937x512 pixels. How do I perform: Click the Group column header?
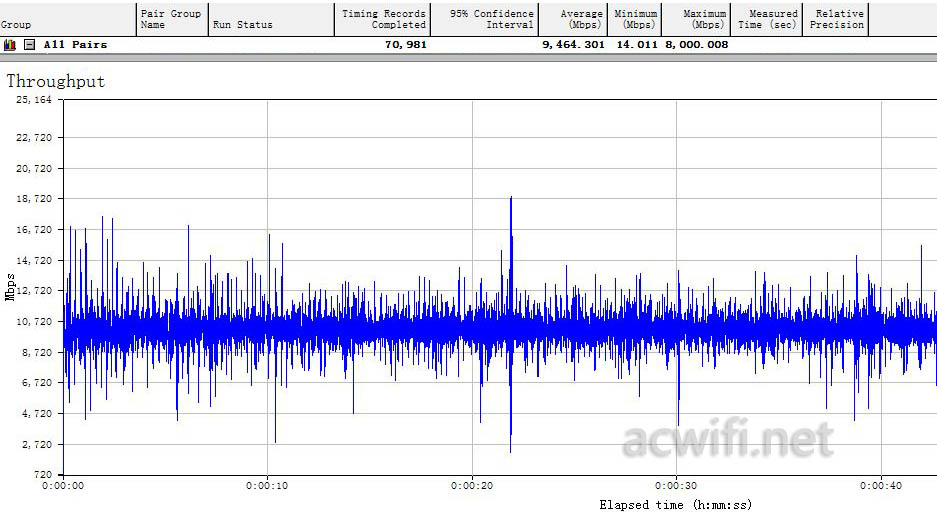(x=68, y=19)
